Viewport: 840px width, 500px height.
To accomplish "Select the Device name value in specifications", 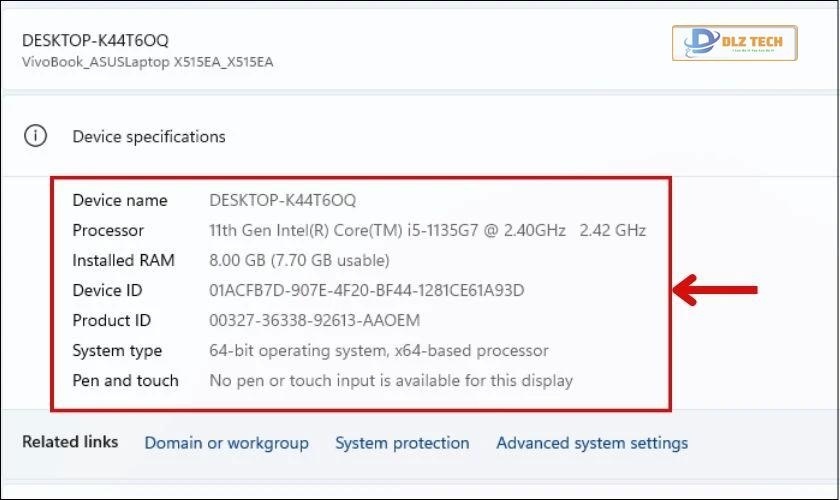I will pos(282,200).
